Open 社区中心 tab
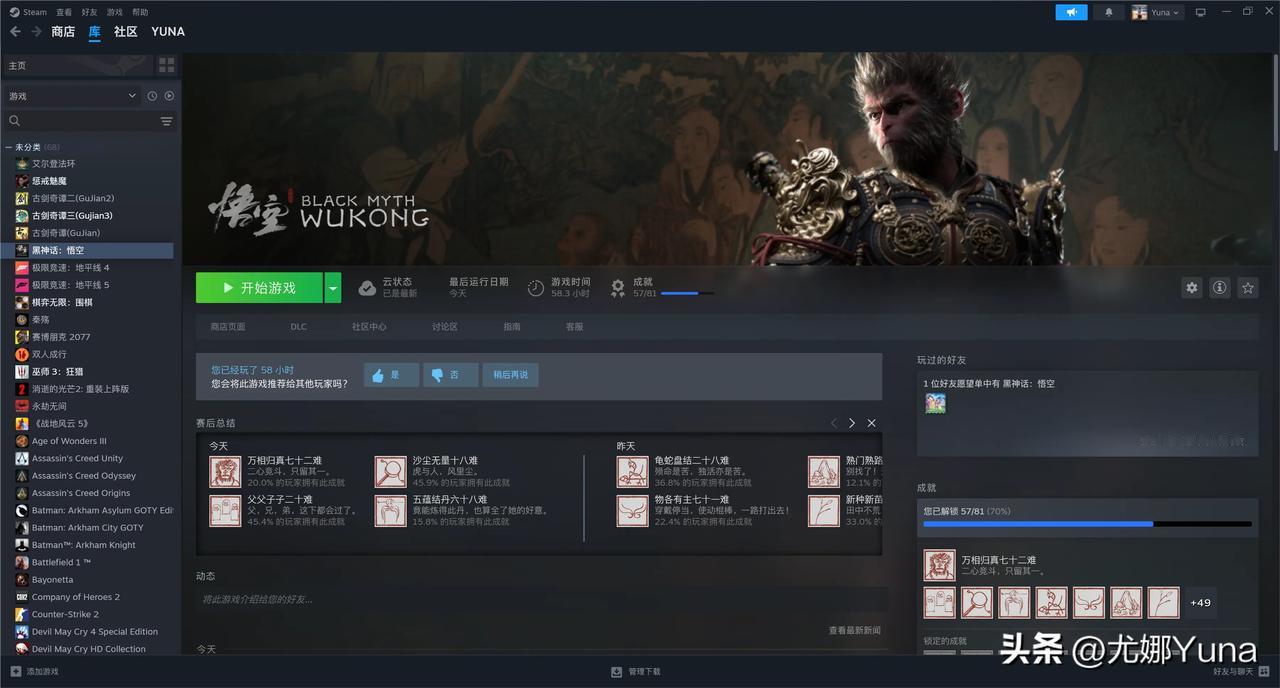This screenshot has width=1280, height=688. pyautogui.click(x=369, y=327)
